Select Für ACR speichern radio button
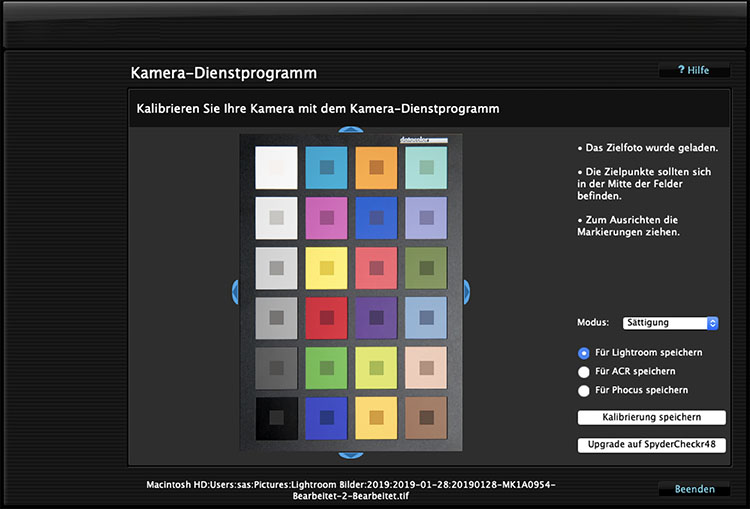Screen dimensions: 750x509 click(x=584, y=372)
